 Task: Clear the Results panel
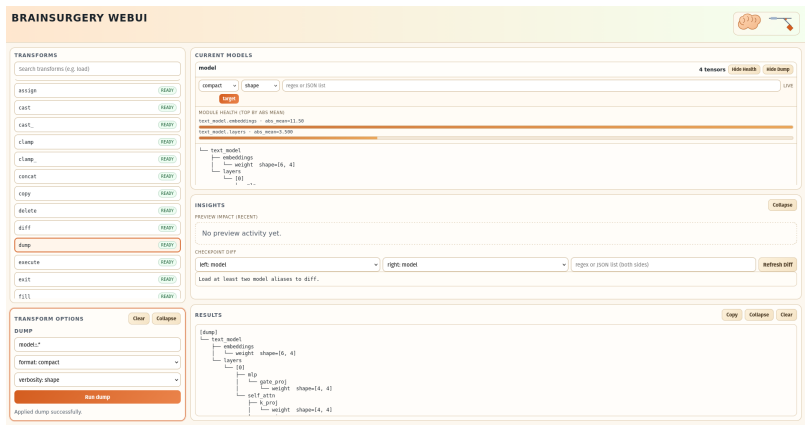click(x=786, y=315)
